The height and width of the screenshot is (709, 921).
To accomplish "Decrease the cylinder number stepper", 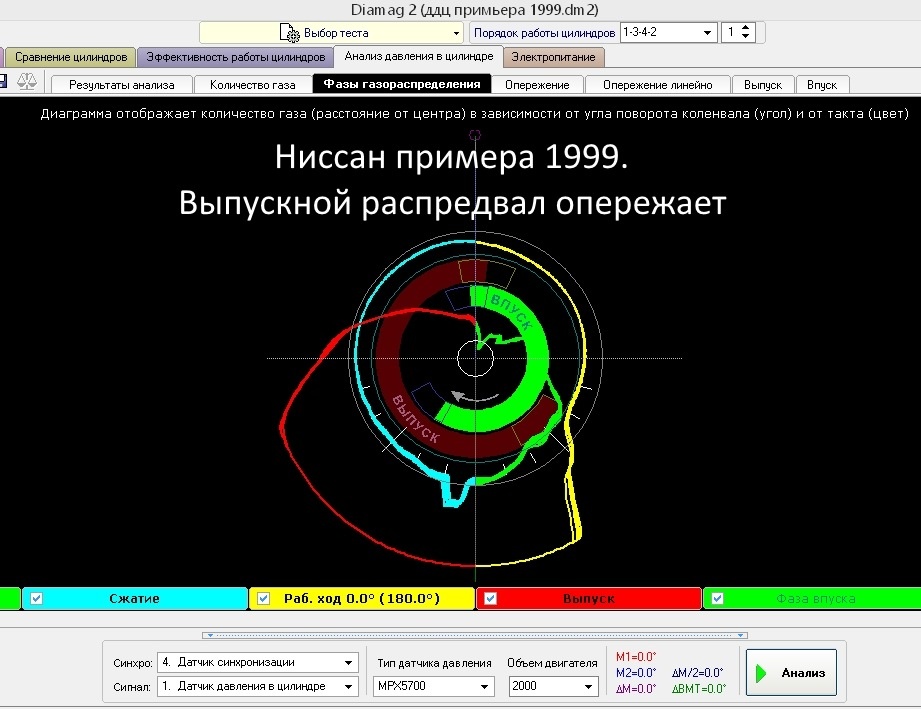I will point(745,36).
